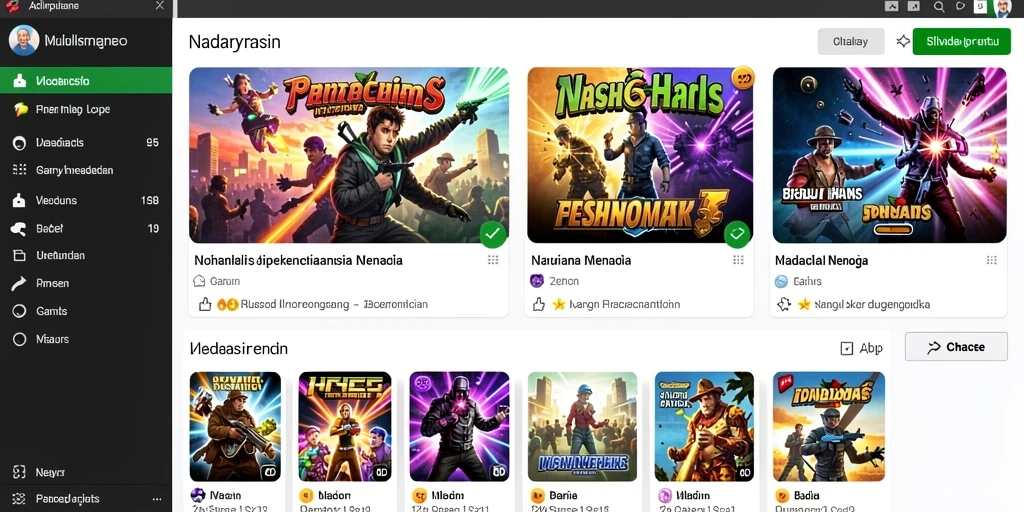Toggle the green checkmark on Pantechims card
The width and height of the screenshot is (1024, 512).
[493, 234]
